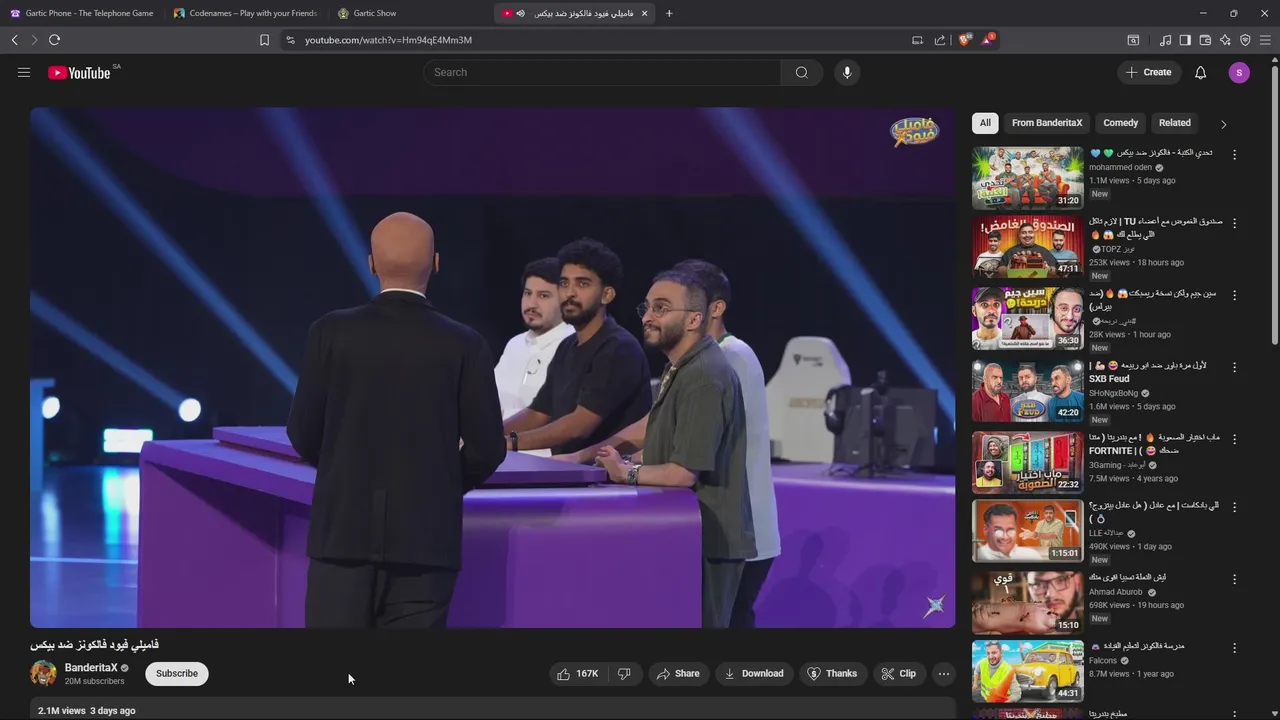Click the Download button

coord(753,674)
